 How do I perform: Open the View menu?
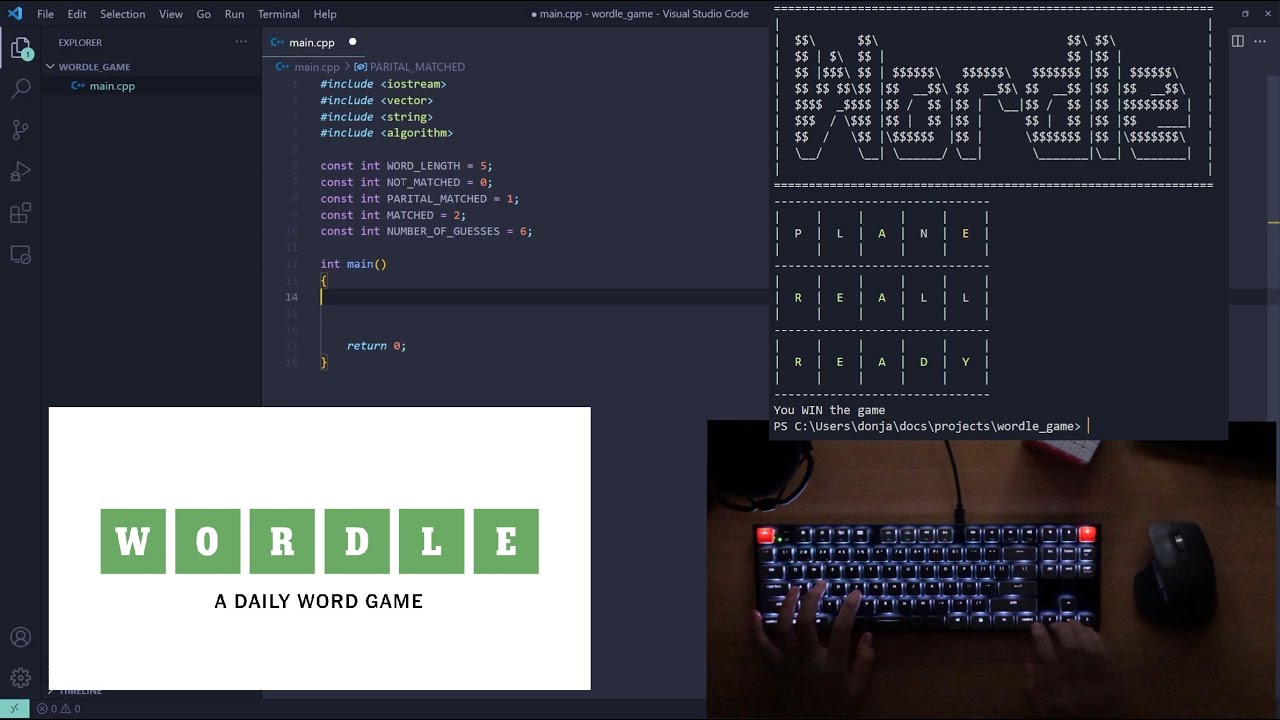point(171,14)
